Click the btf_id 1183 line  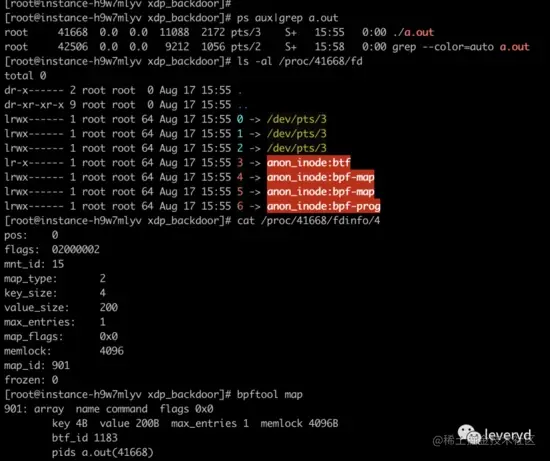(85, 438)
